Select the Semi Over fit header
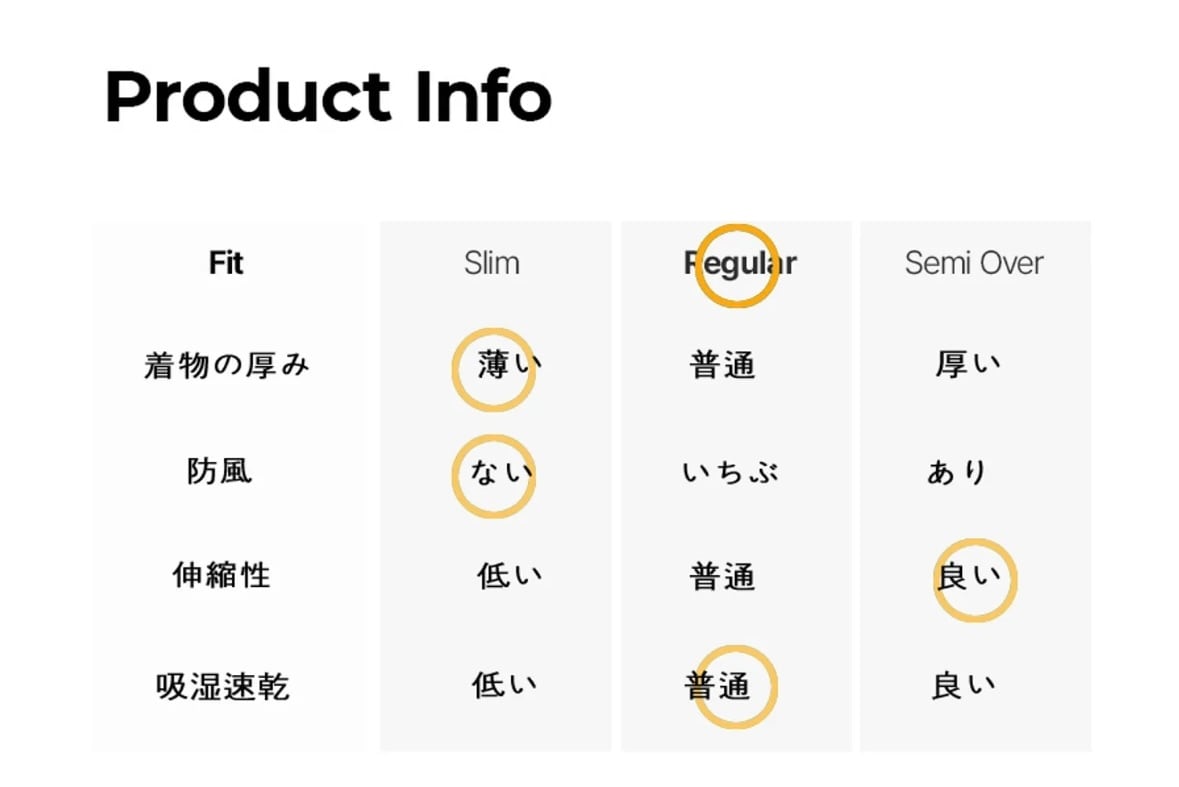 (x=973, y=263)
